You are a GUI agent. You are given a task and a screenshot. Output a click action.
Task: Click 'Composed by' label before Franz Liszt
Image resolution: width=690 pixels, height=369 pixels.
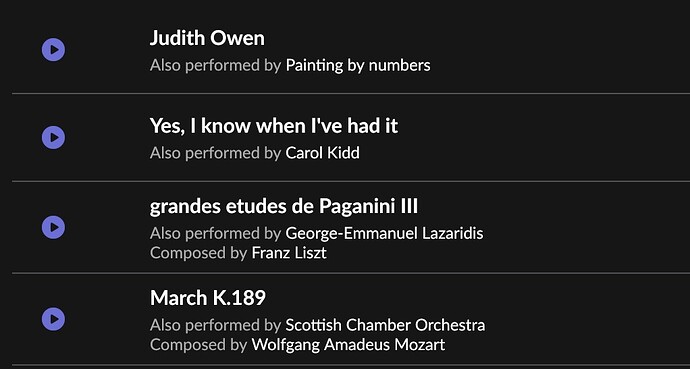tap(198, 253)
